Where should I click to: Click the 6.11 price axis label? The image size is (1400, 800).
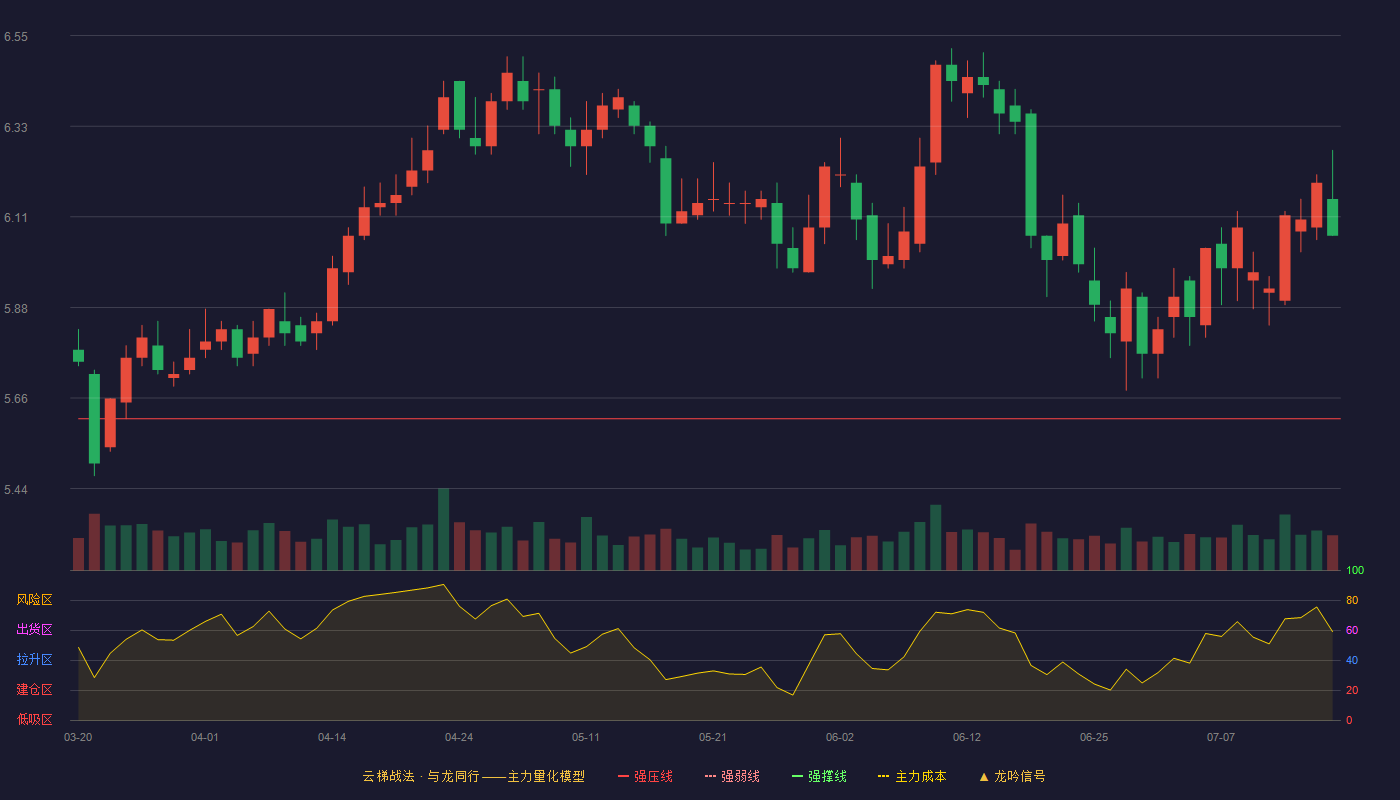pyautogui.click(x=16, y=218)
